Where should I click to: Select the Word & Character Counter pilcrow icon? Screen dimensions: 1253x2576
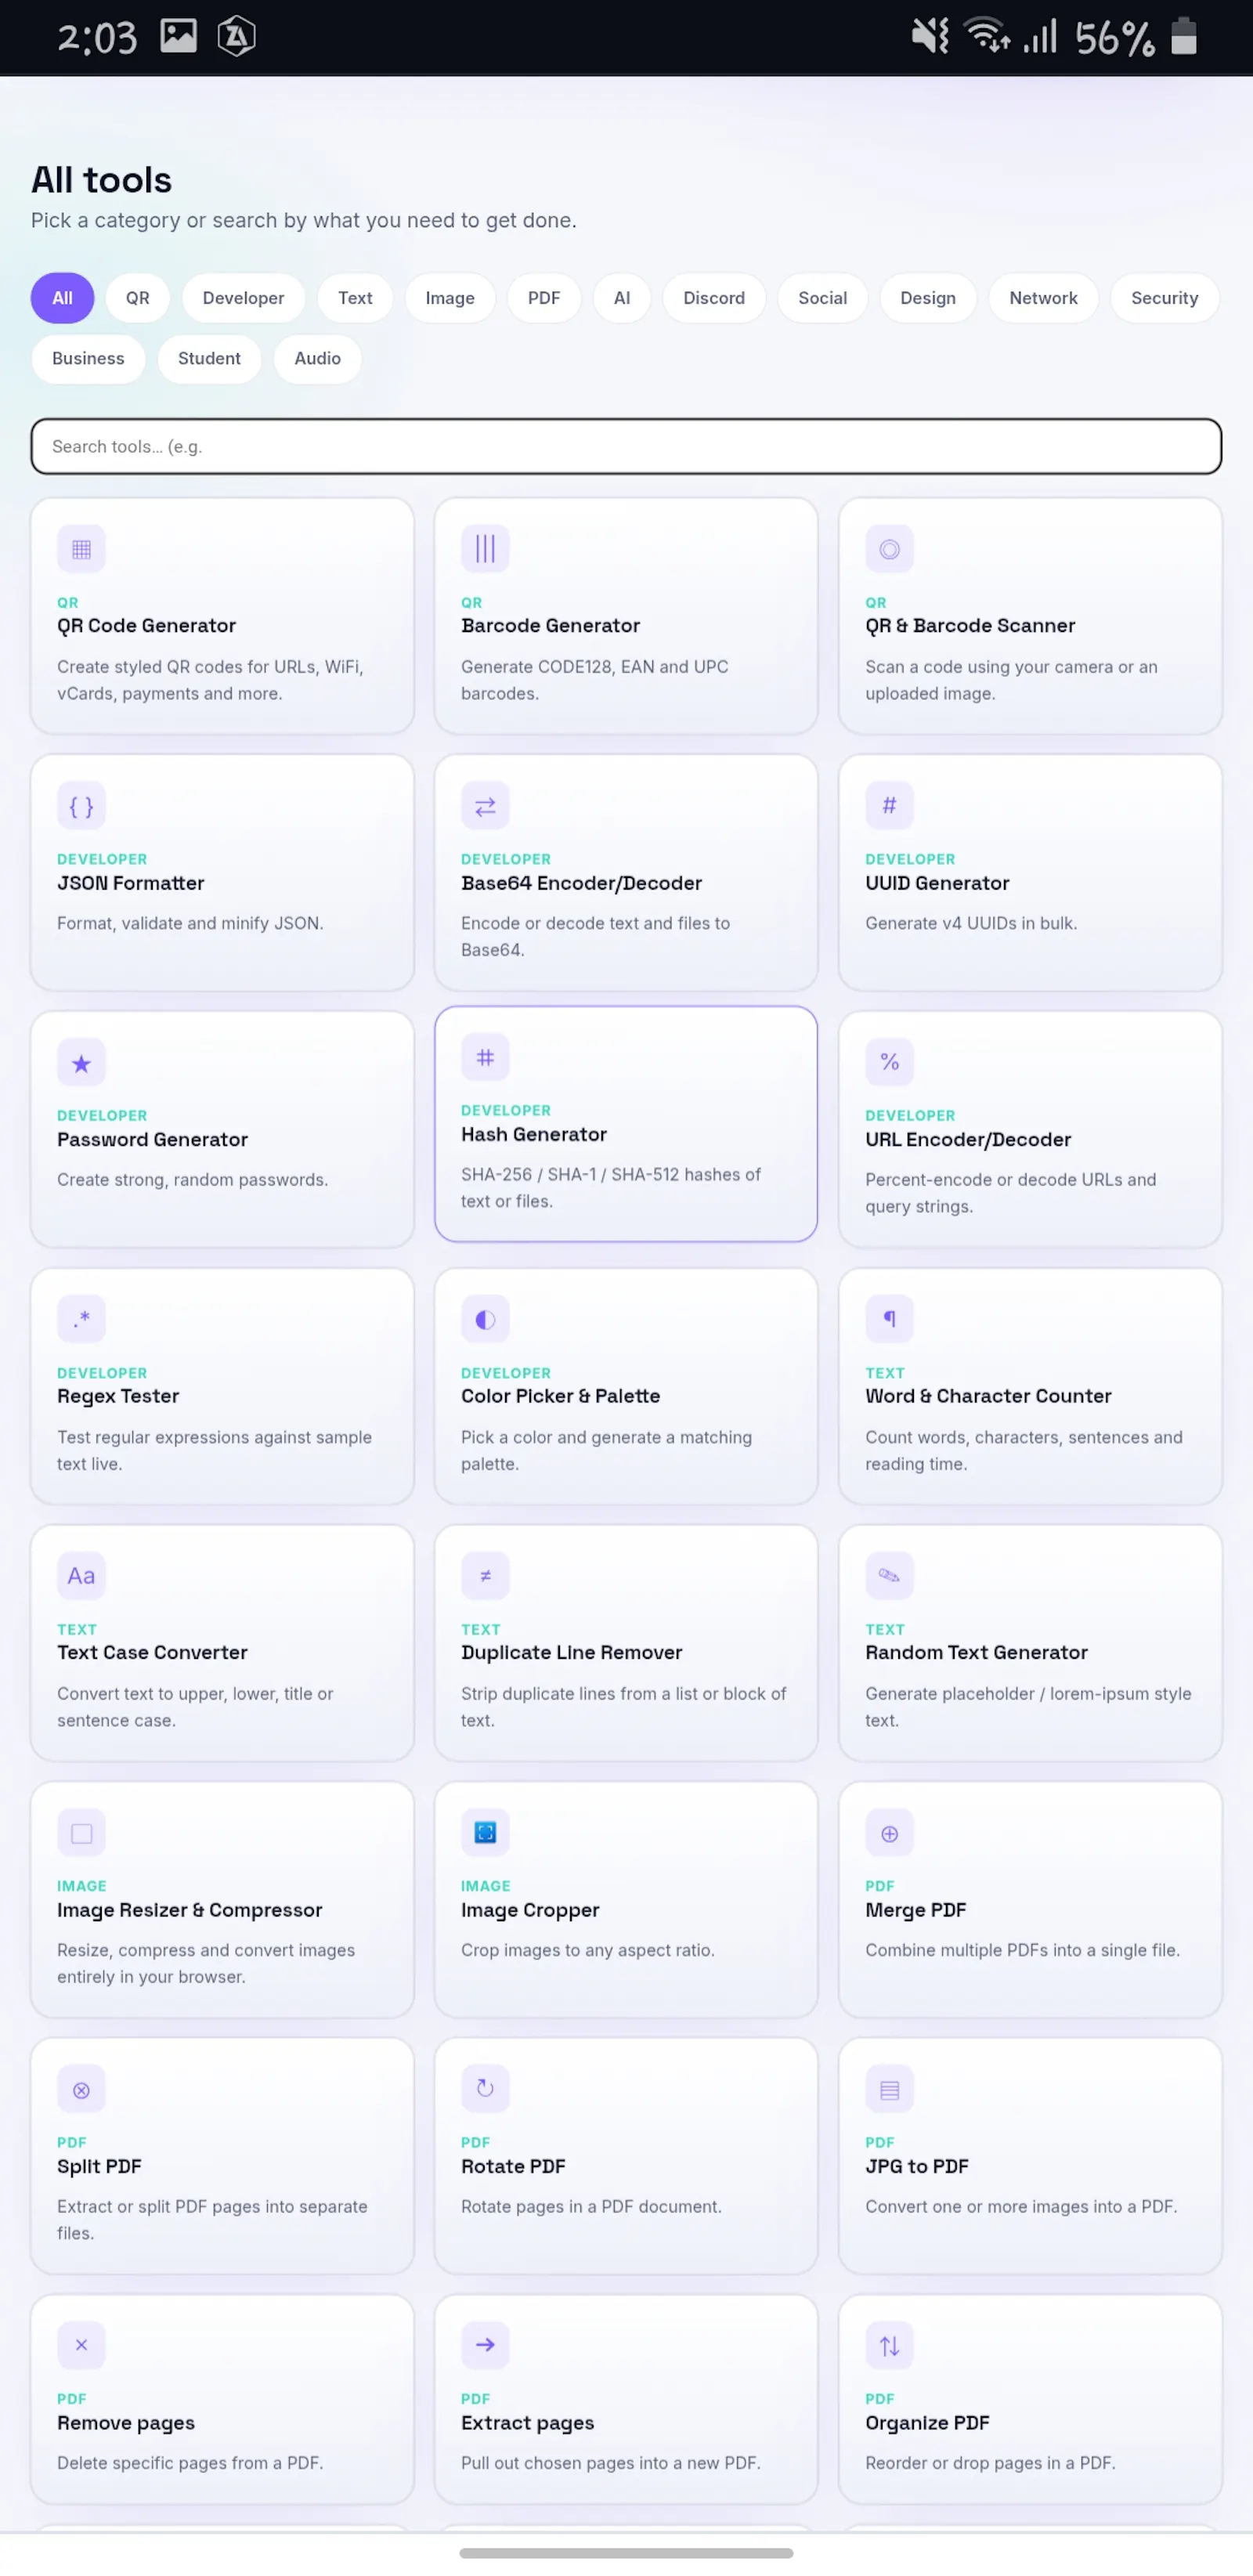point(889,1319)
